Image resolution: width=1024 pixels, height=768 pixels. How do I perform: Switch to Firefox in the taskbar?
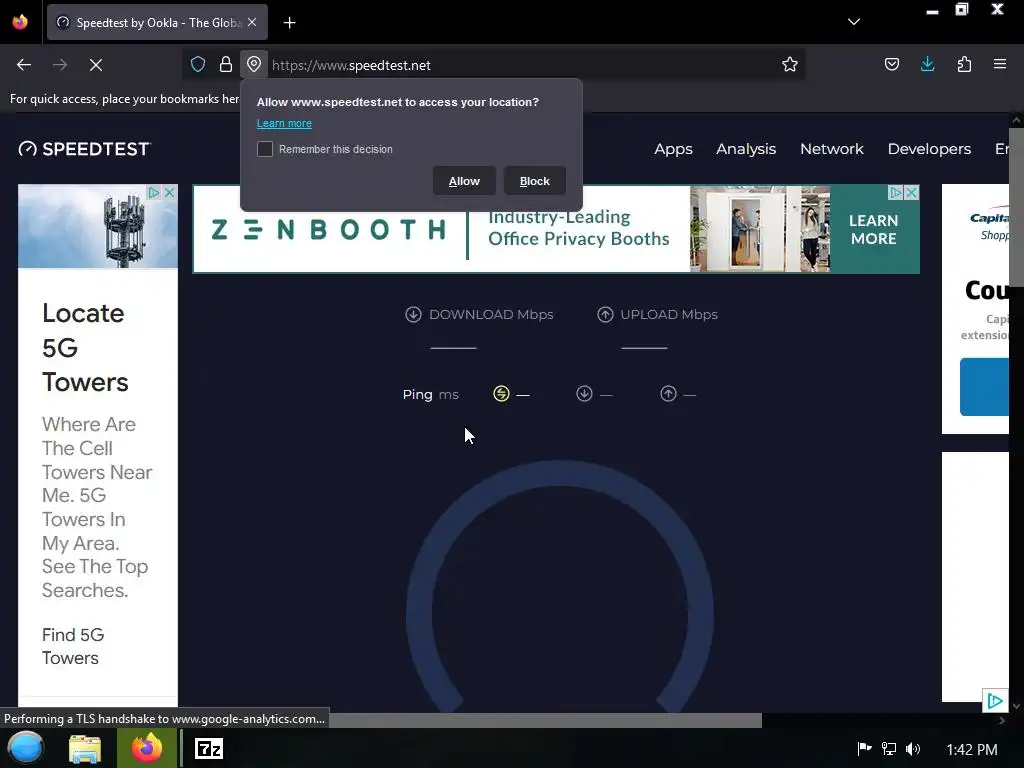[147, 748]
